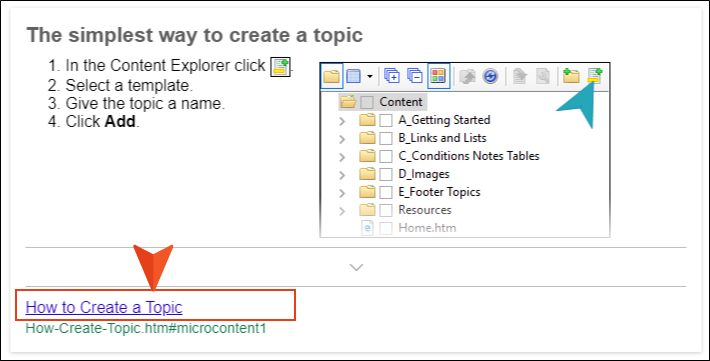The height and width of the screenshot is (361, 710).
Task: Check the E_Footer Topics checkbox
Action: 385,193
